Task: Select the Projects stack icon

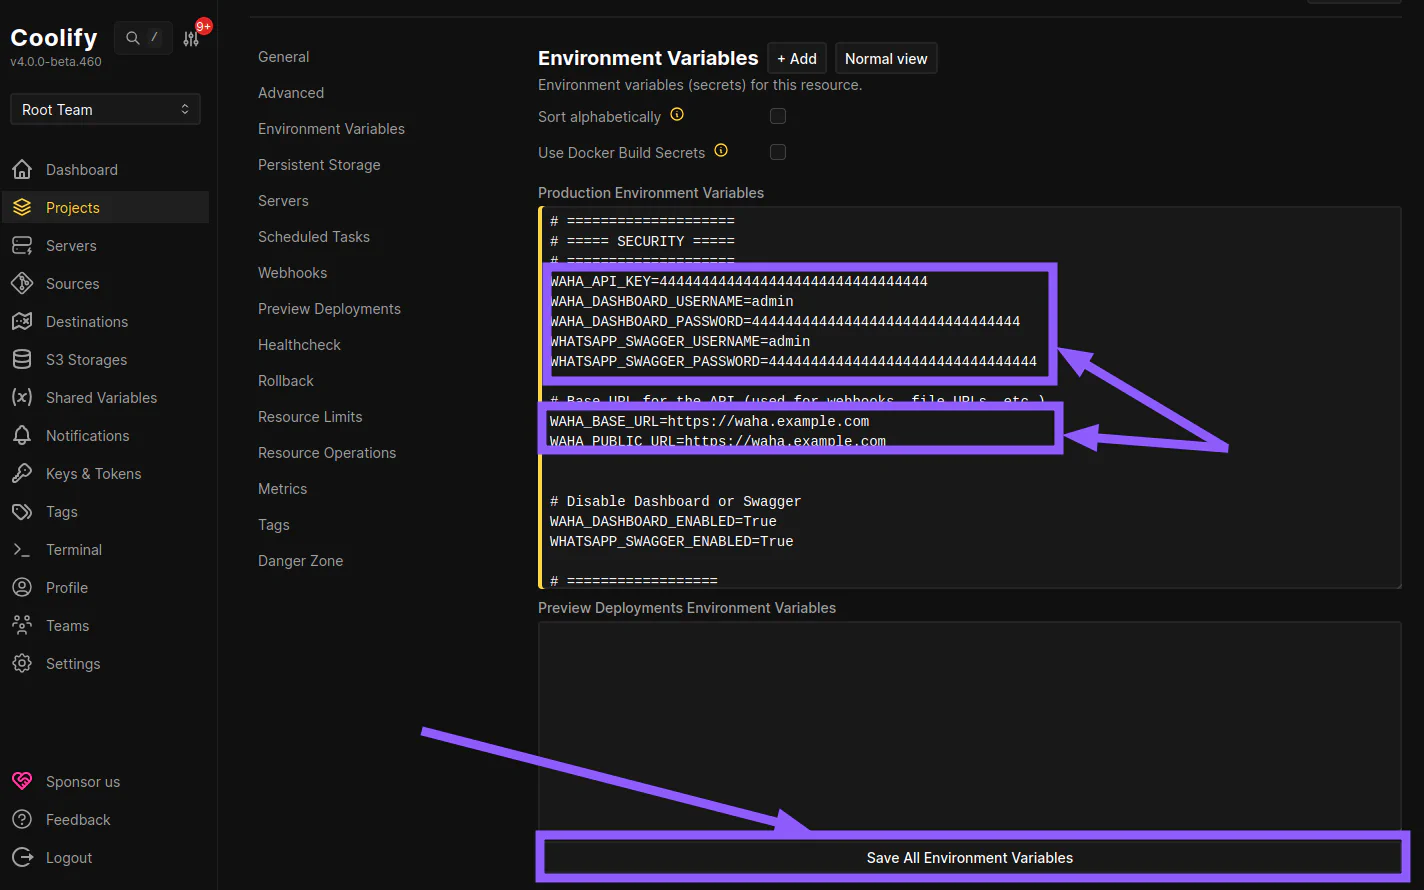Action: 21,207
